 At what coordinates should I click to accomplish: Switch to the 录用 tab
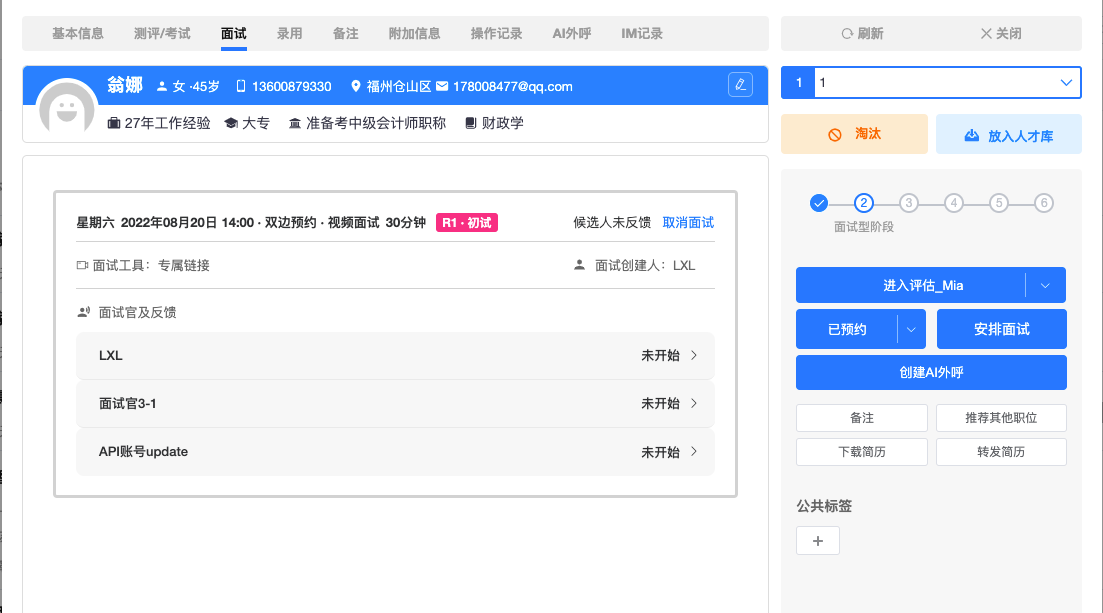[x=289, y=34]
